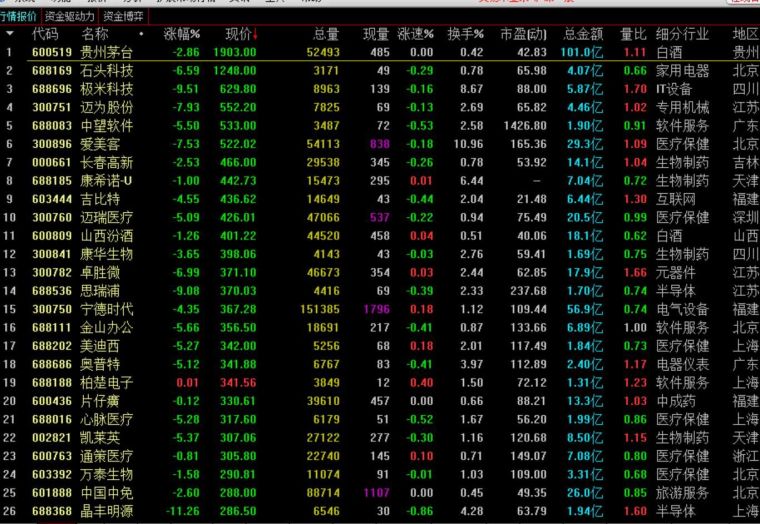Click the 思瑞浦 change value -9.08
This screenshot has width=760, height=524.
coord(186,291)
